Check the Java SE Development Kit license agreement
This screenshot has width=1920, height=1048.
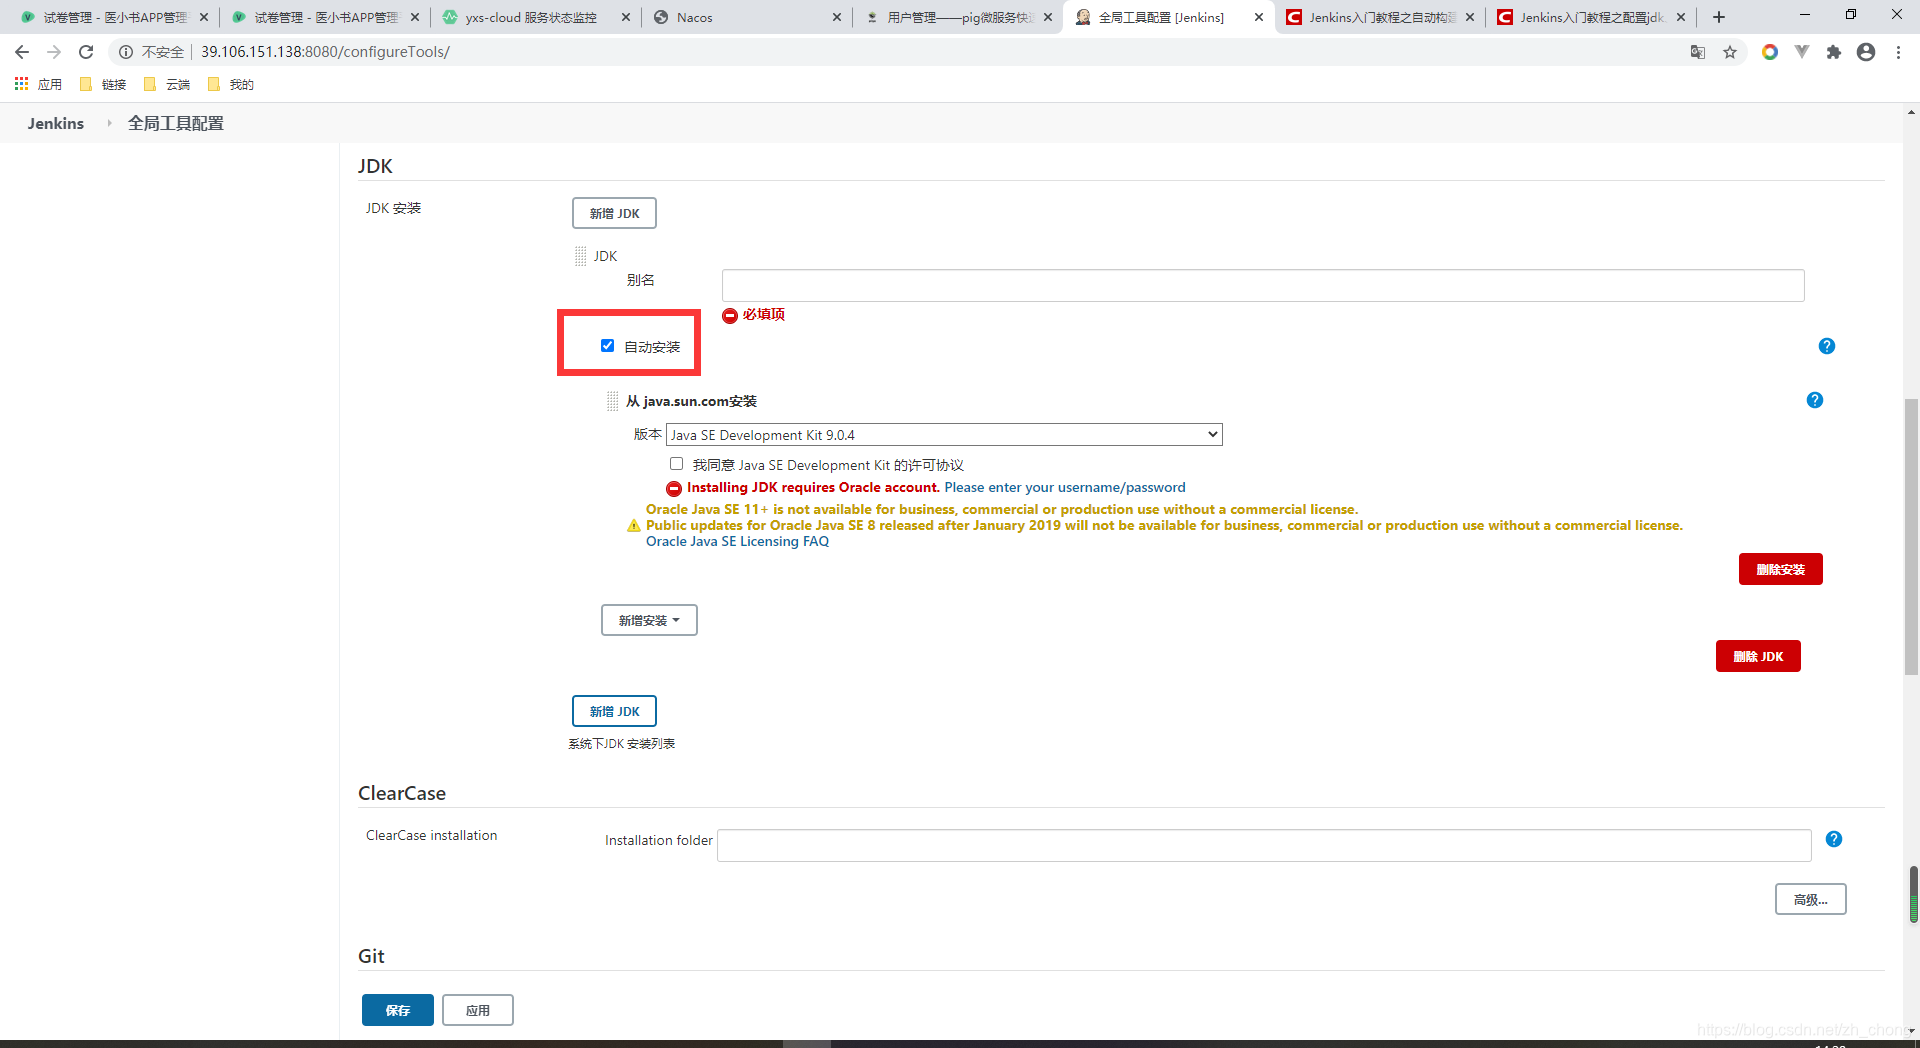click(x=677, y=463)
